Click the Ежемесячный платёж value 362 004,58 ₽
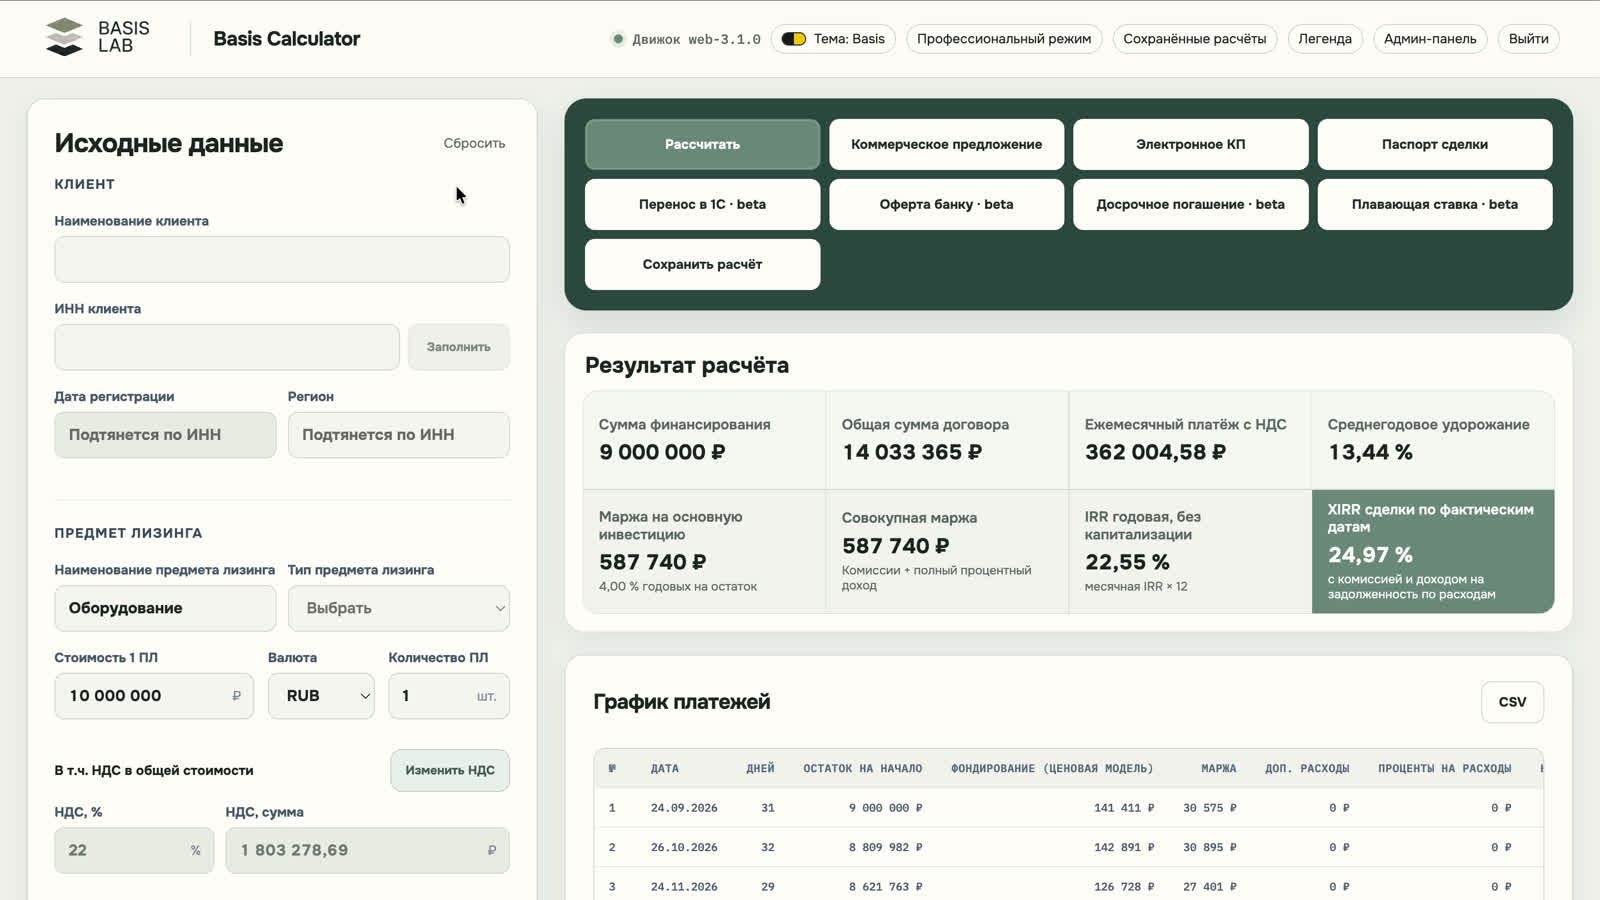This screenshot has height=900, width=1600. tap(1155, 452)
